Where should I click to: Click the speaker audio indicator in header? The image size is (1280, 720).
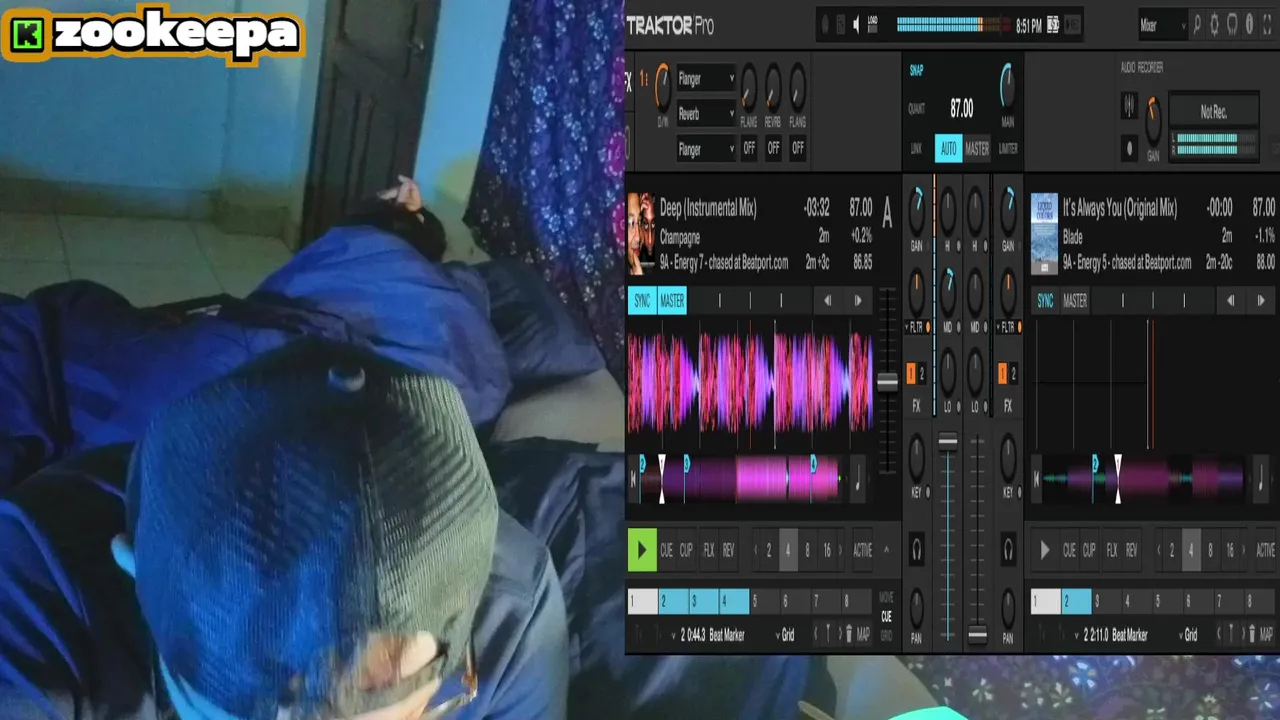coord(856,25)
